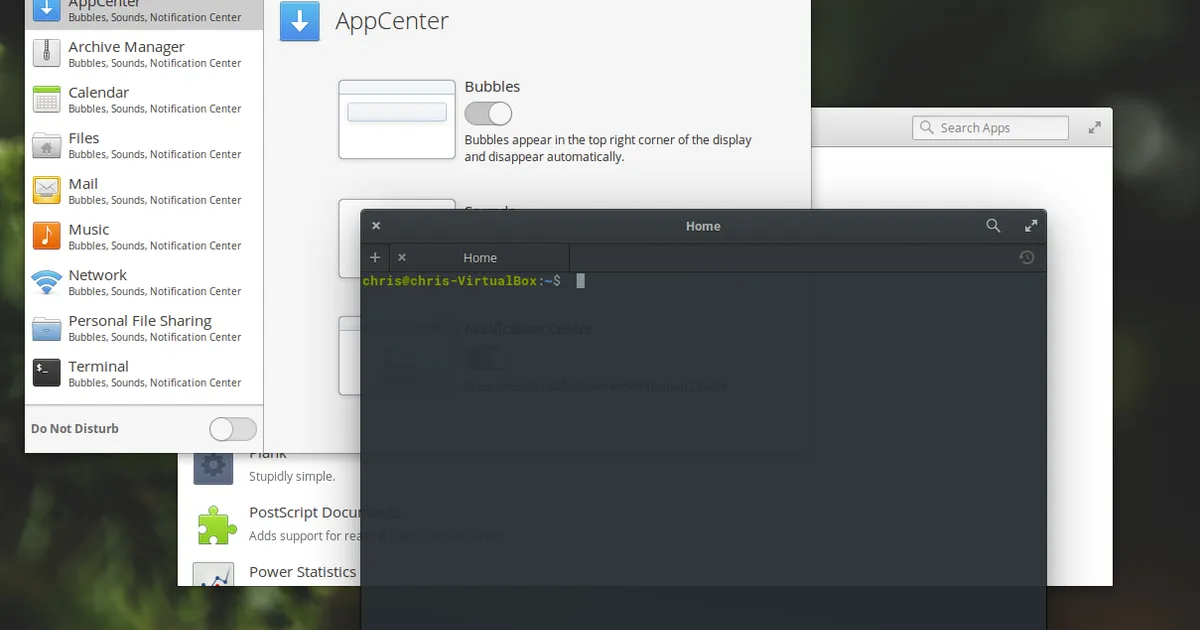Select the Music app entry

(144, 236)
